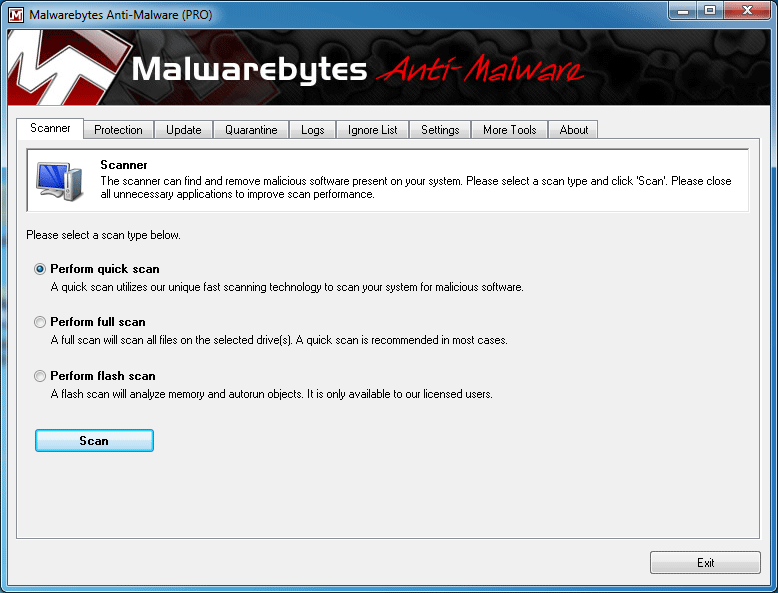The width and height of the screenshot is (778, 593).
Task: Maximize the Malwarebytes window
Action: pyautogui.click(x=710, y=10)
